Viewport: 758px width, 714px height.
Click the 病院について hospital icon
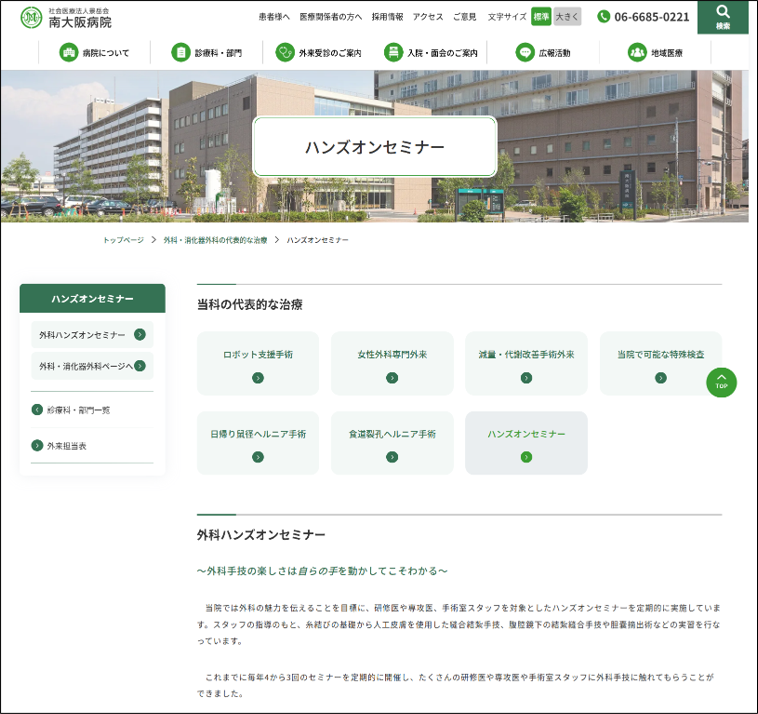click(x=68, y=53)
